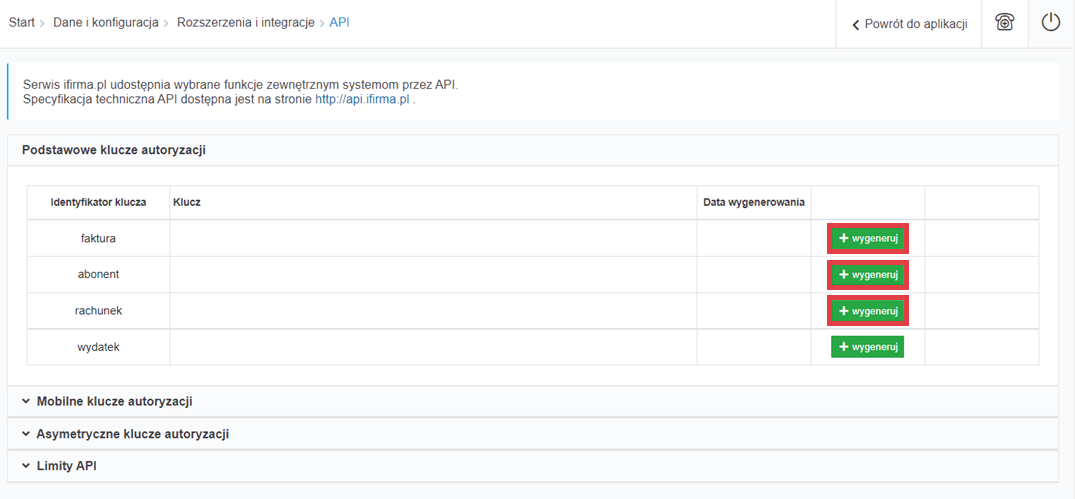
Task: Expand Asymetryczne klucze autoryzacji section
Action: pos(132,434)
